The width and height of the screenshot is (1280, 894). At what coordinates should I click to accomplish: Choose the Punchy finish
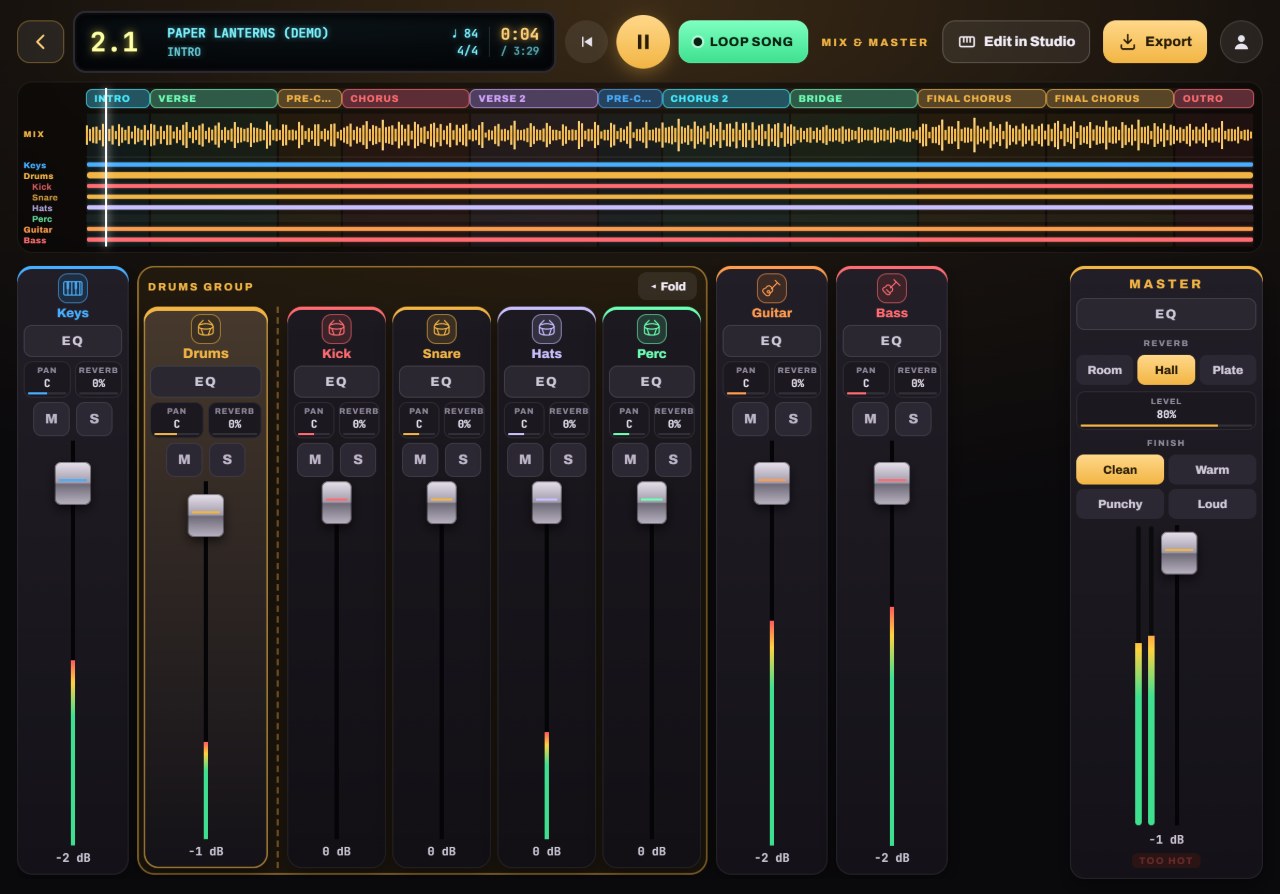1120,504
